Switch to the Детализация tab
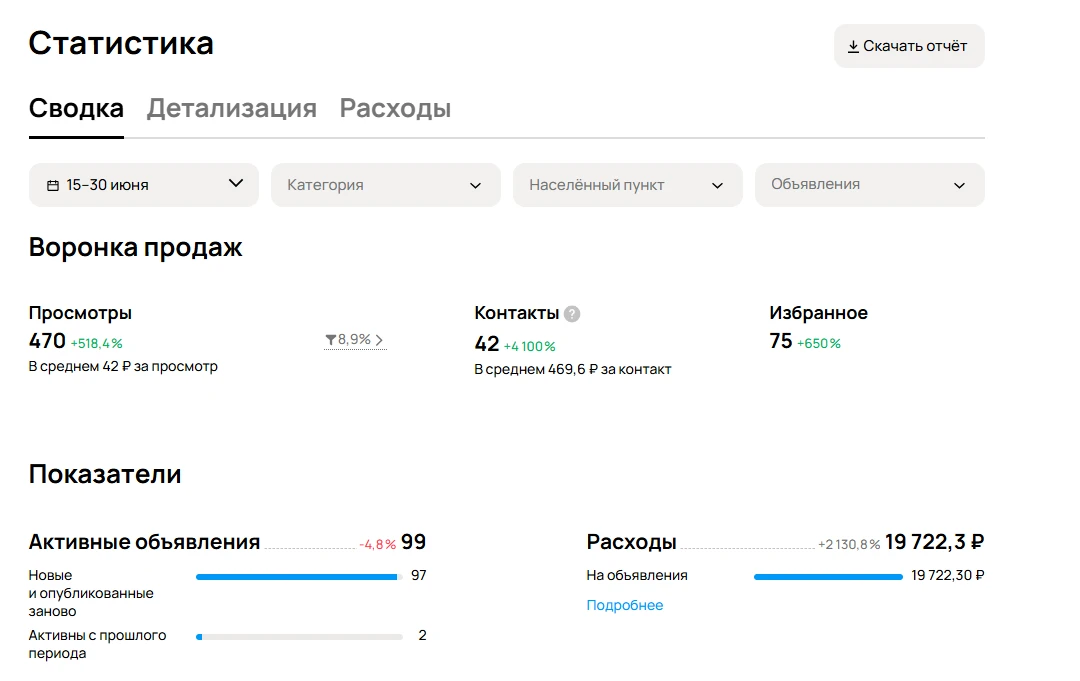The height and width of the screenshot is (681, 1080). coord(231,108)
